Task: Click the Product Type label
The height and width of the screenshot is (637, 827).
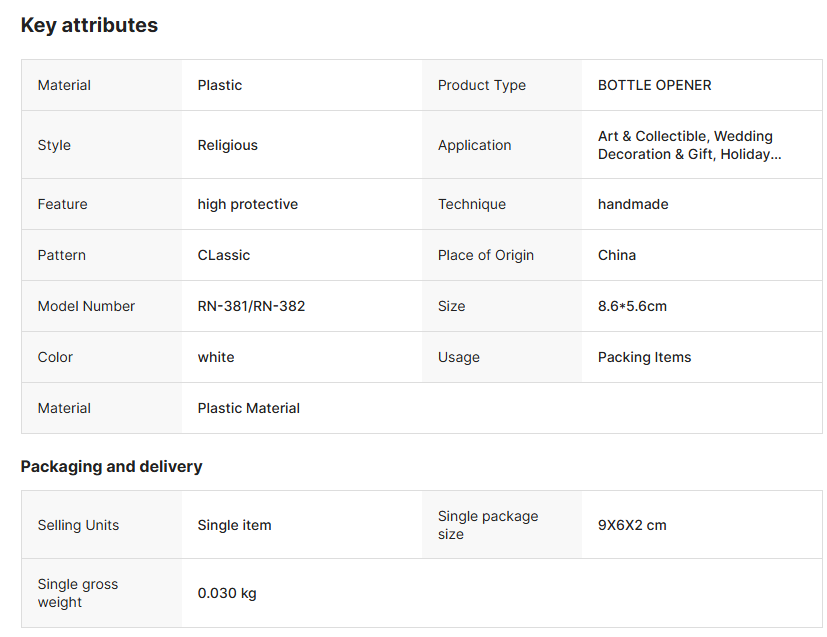Action: tap(481, 85)
